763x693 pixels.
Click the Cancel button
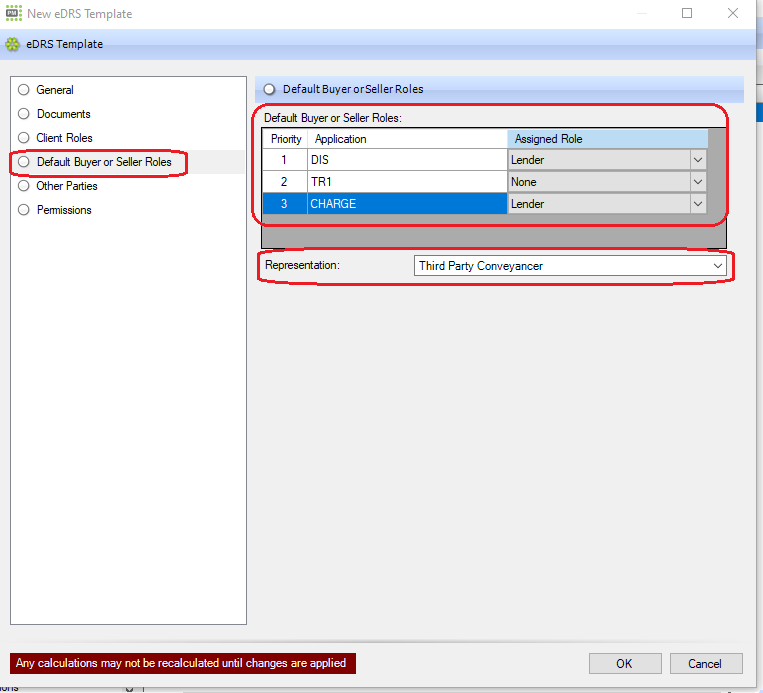[706, 664]
